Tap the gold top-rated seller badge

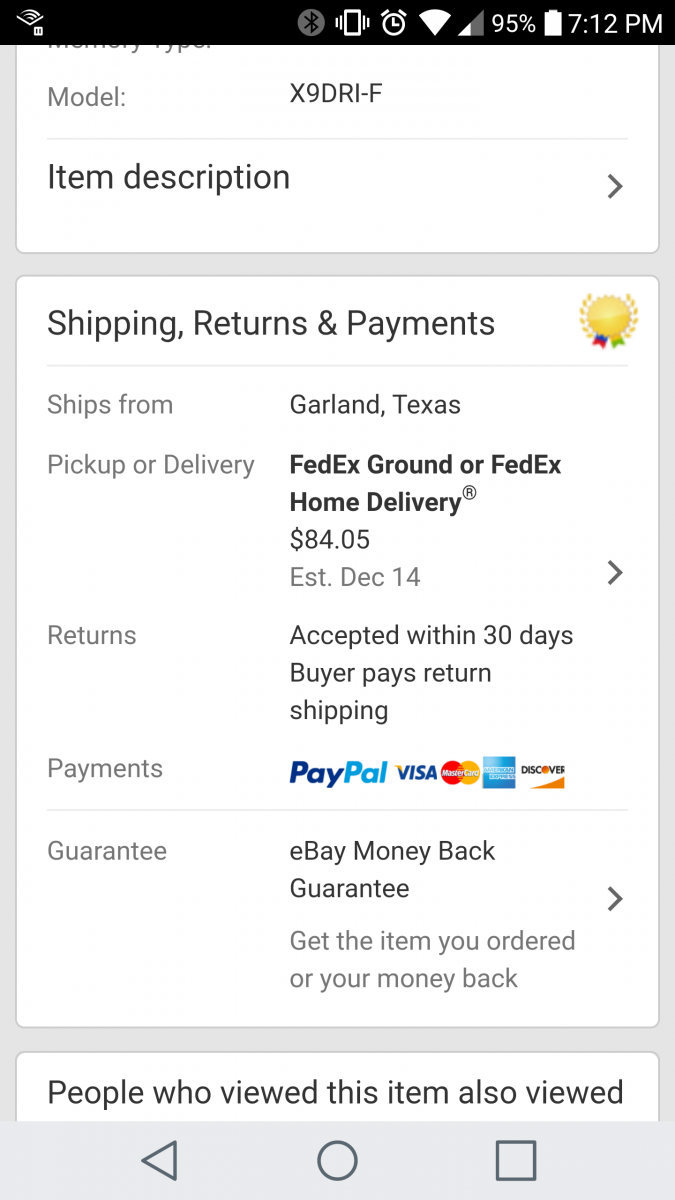pyautogui.click(x=608, y=322)
